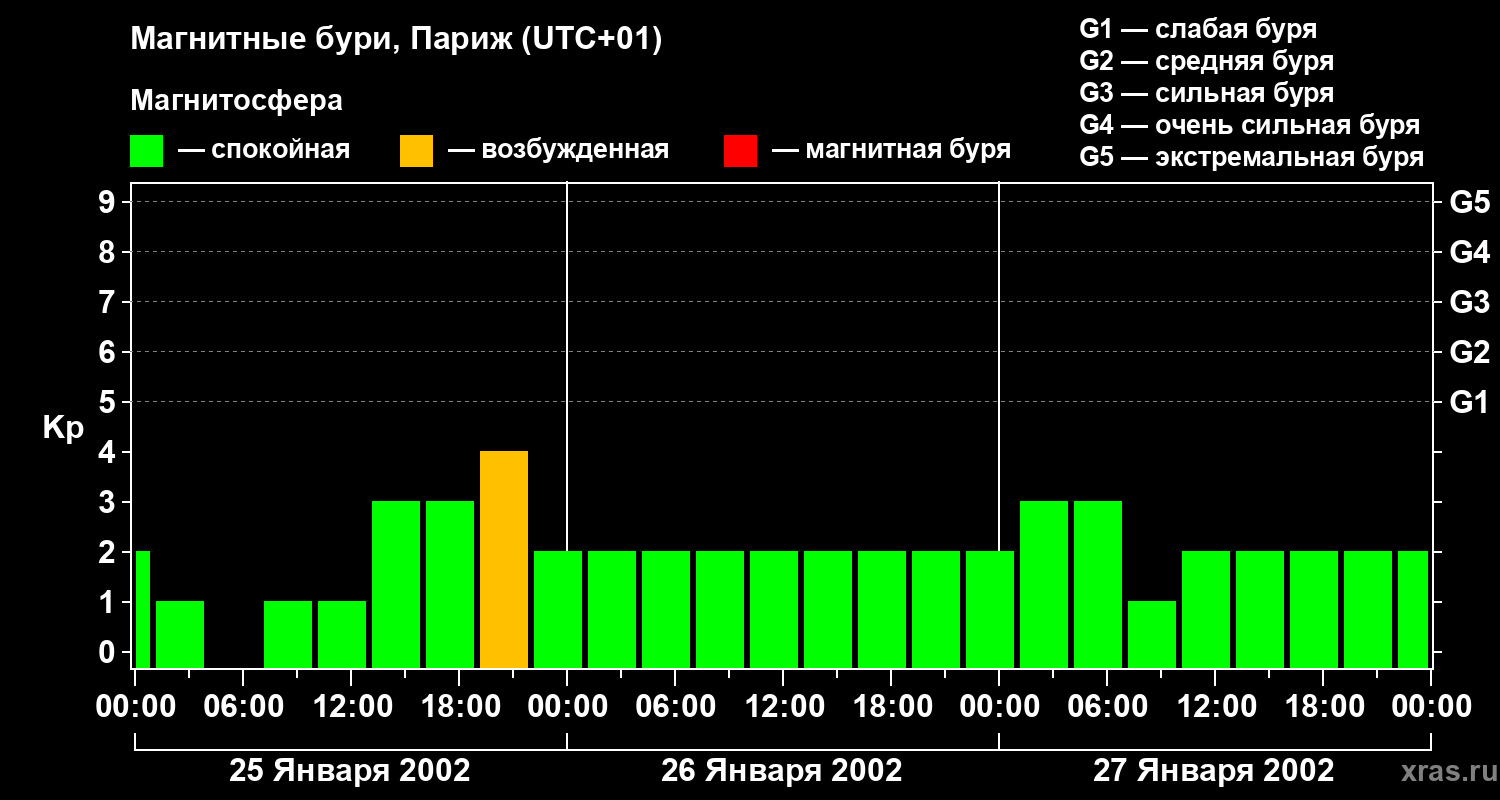Click the G4 label on the right axis

1469,252
